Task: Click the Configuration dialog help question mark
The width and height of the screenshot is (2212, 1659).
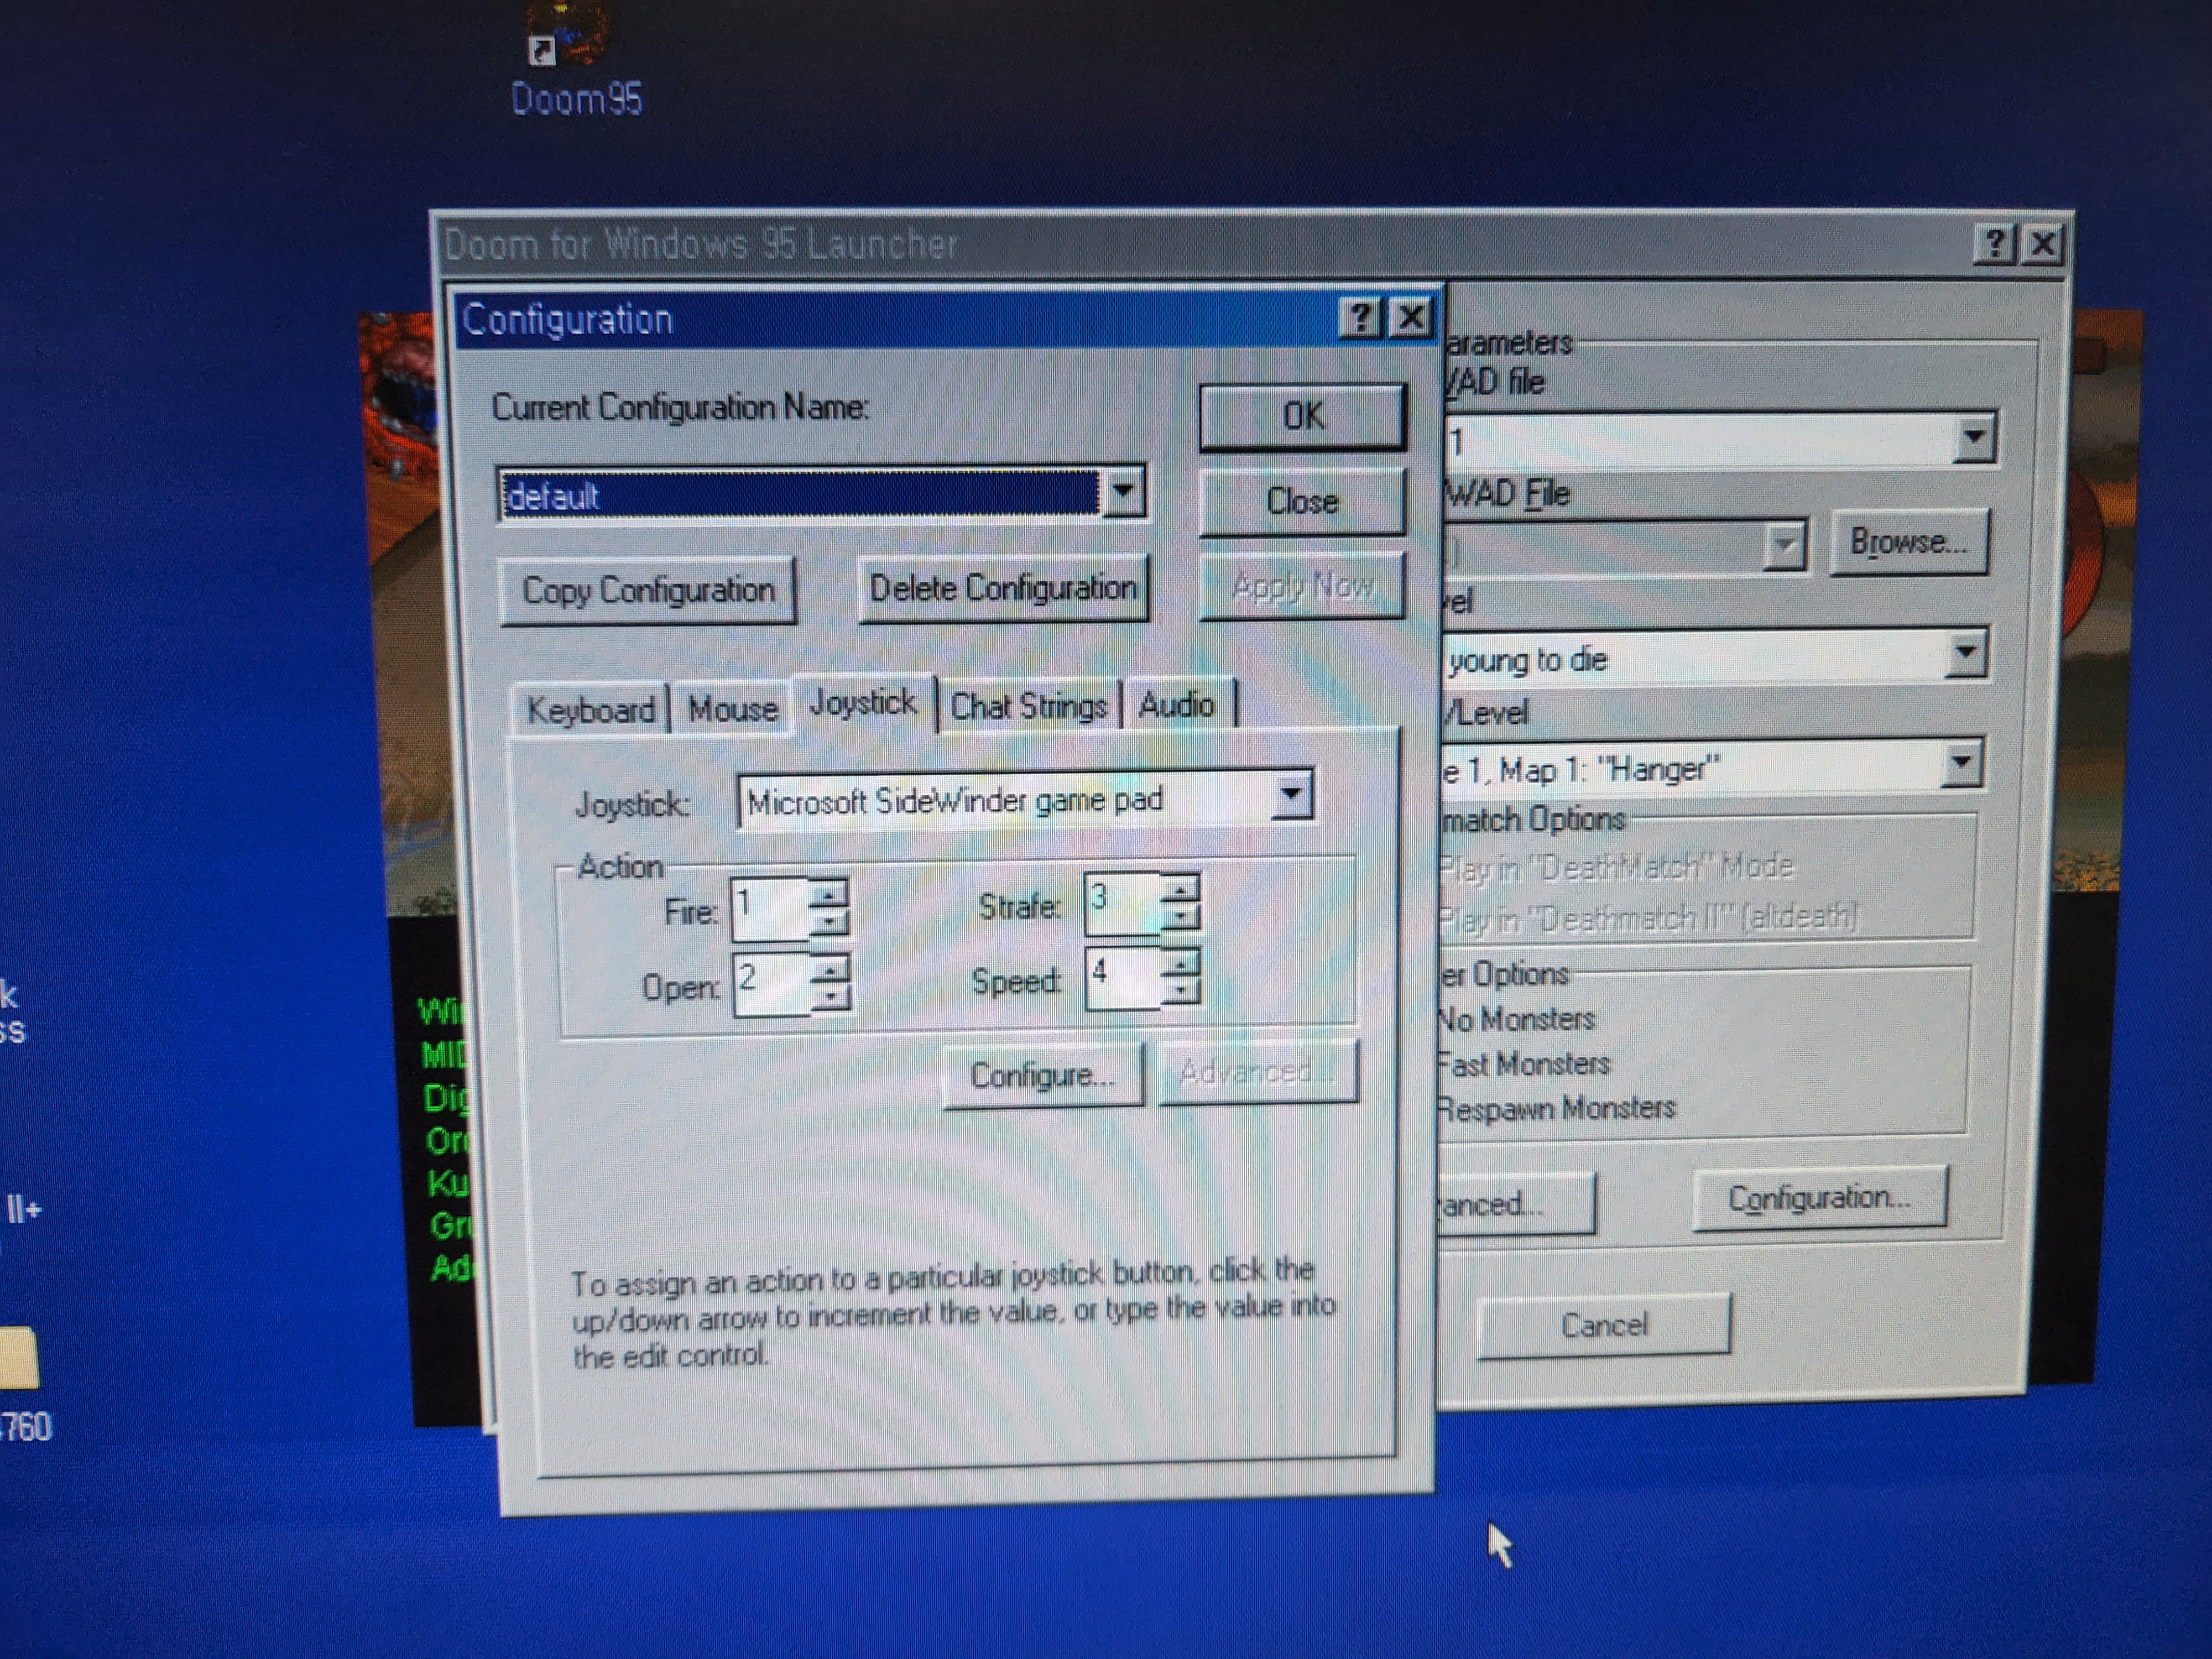Action: 1360,318
